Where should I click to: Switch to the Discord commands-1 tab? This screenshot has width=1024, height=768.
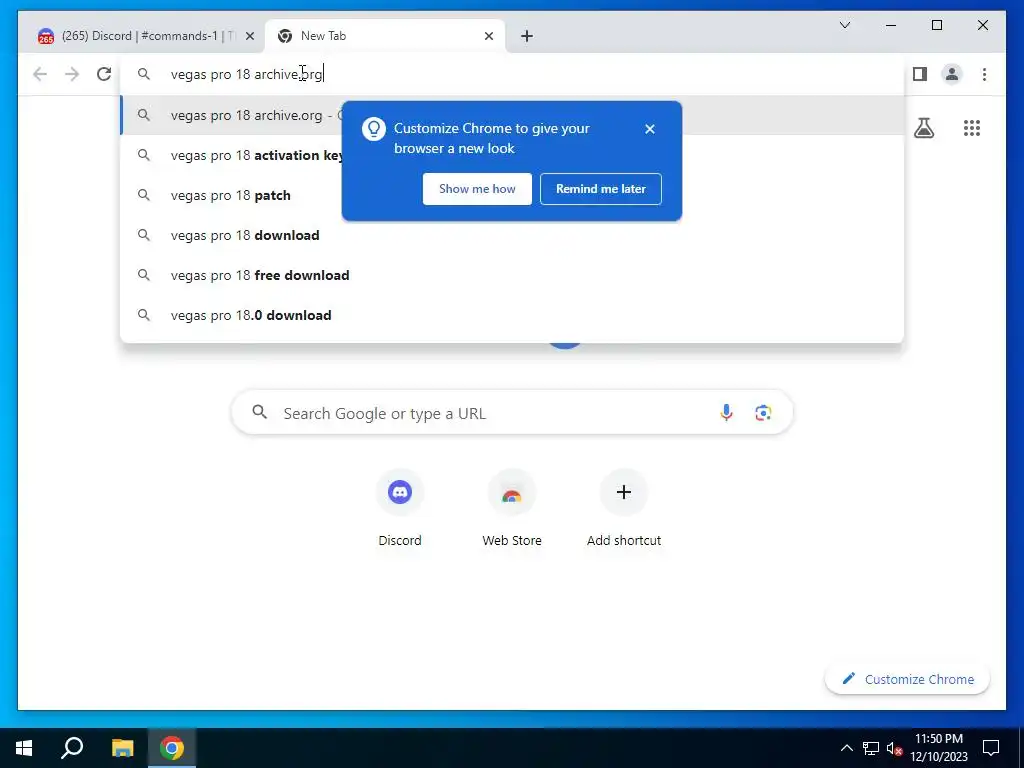(x=142, y=36)
